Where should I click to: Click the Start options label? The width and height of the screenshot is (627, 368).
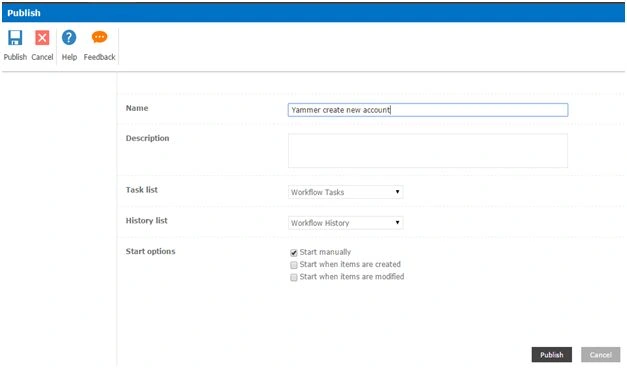150,251
